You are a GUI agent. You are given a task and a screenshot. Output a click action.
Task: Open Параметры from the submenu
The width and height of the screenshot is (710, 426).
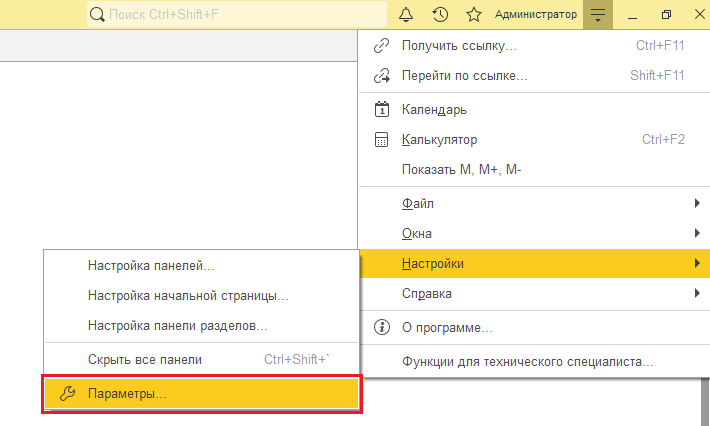click(x=201, y=393)
